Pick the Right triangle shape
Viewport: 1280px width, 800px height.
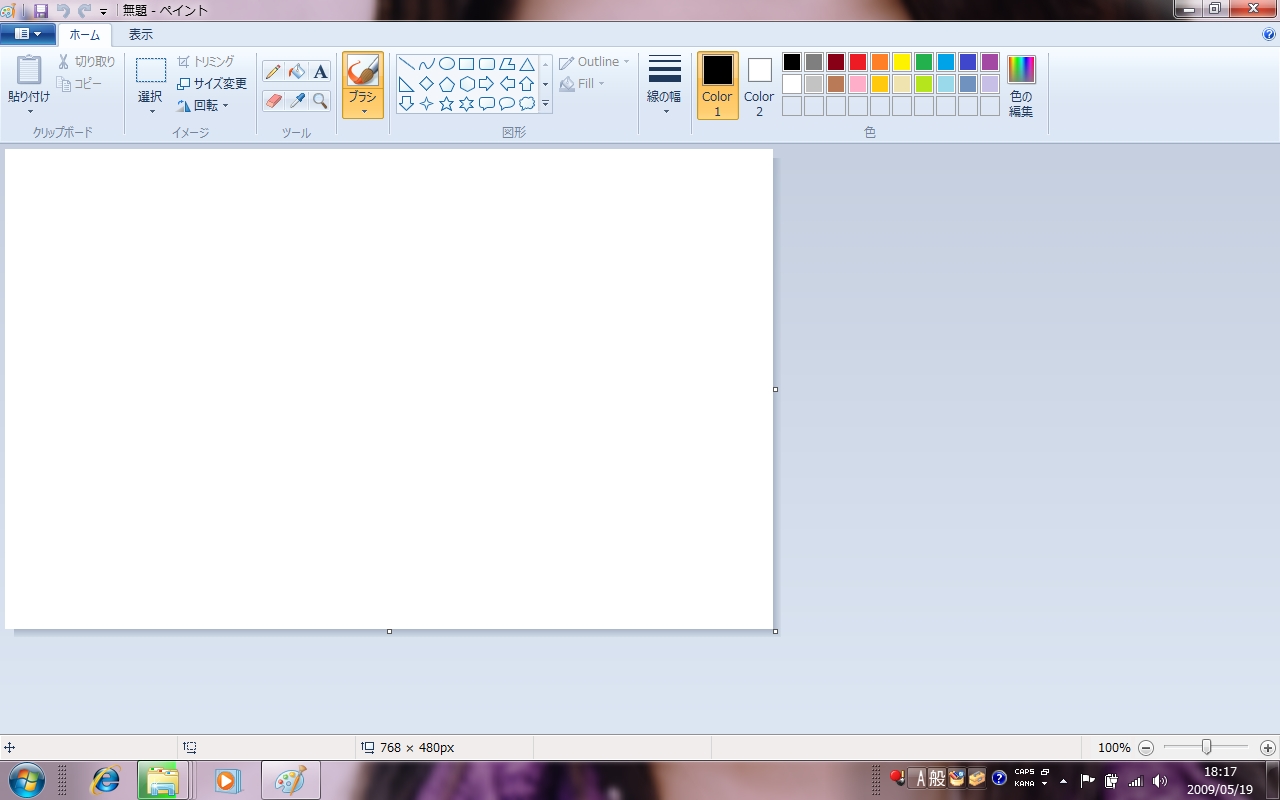click(x=407, y=84)
